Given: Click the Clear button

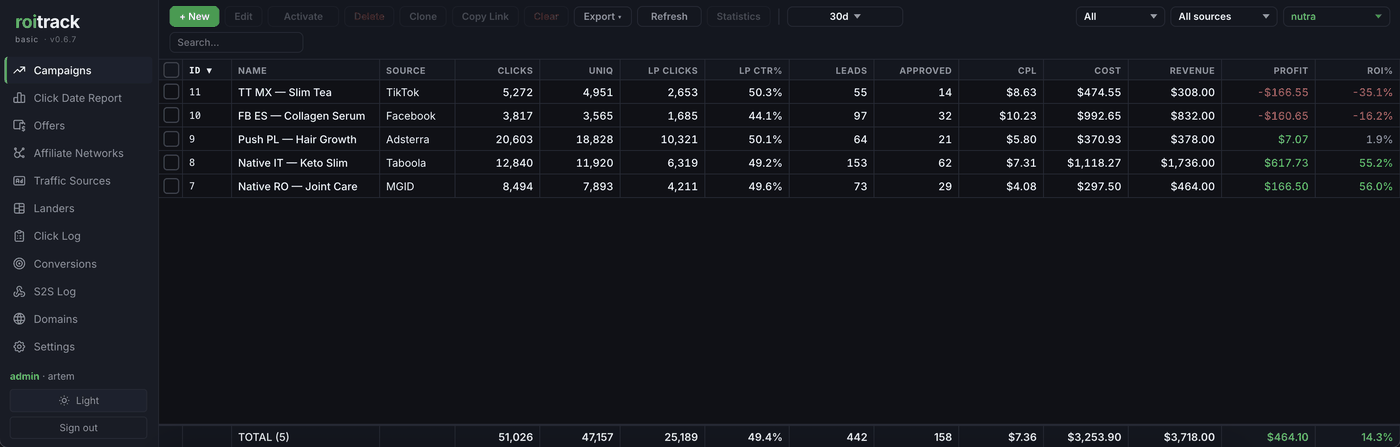Looking at the screenshot, I should tap(546, 16).
